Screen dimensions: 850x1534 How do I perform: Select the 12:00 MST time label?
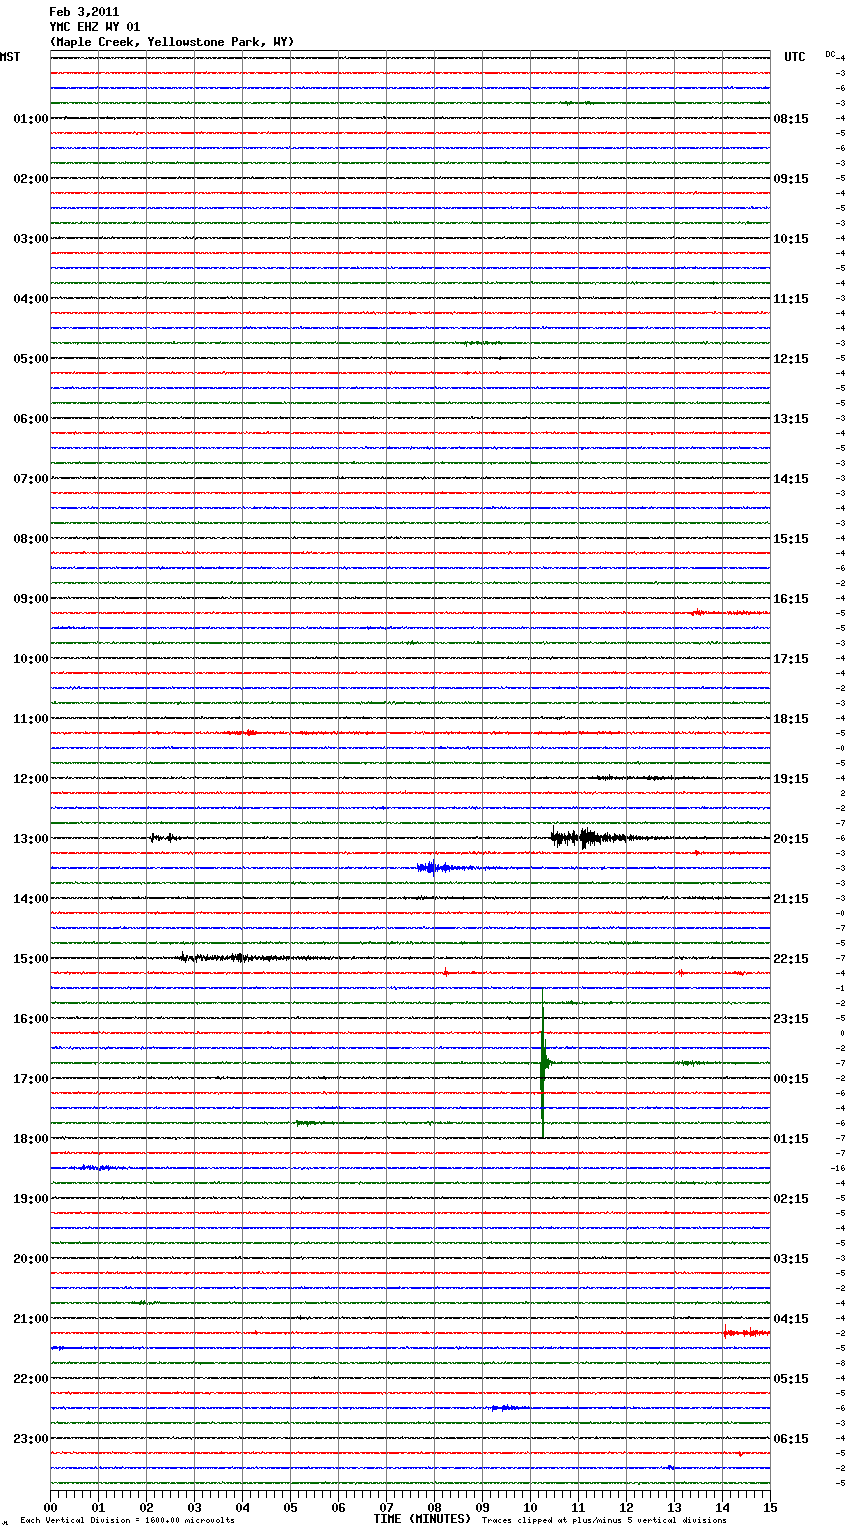pyautogui.click(x=31, y=779)
